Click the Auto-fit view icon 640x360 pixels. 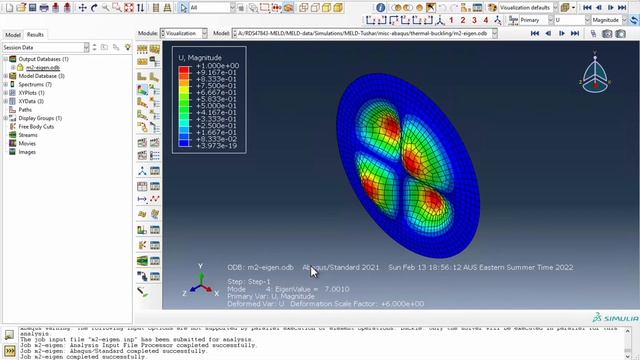coord(129,7)
